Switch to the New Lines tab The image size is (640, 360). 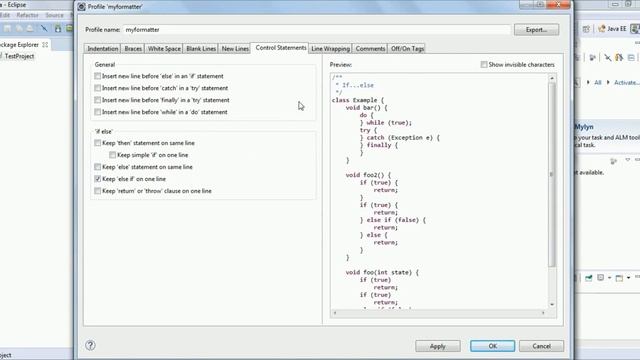tap(235, 49)
